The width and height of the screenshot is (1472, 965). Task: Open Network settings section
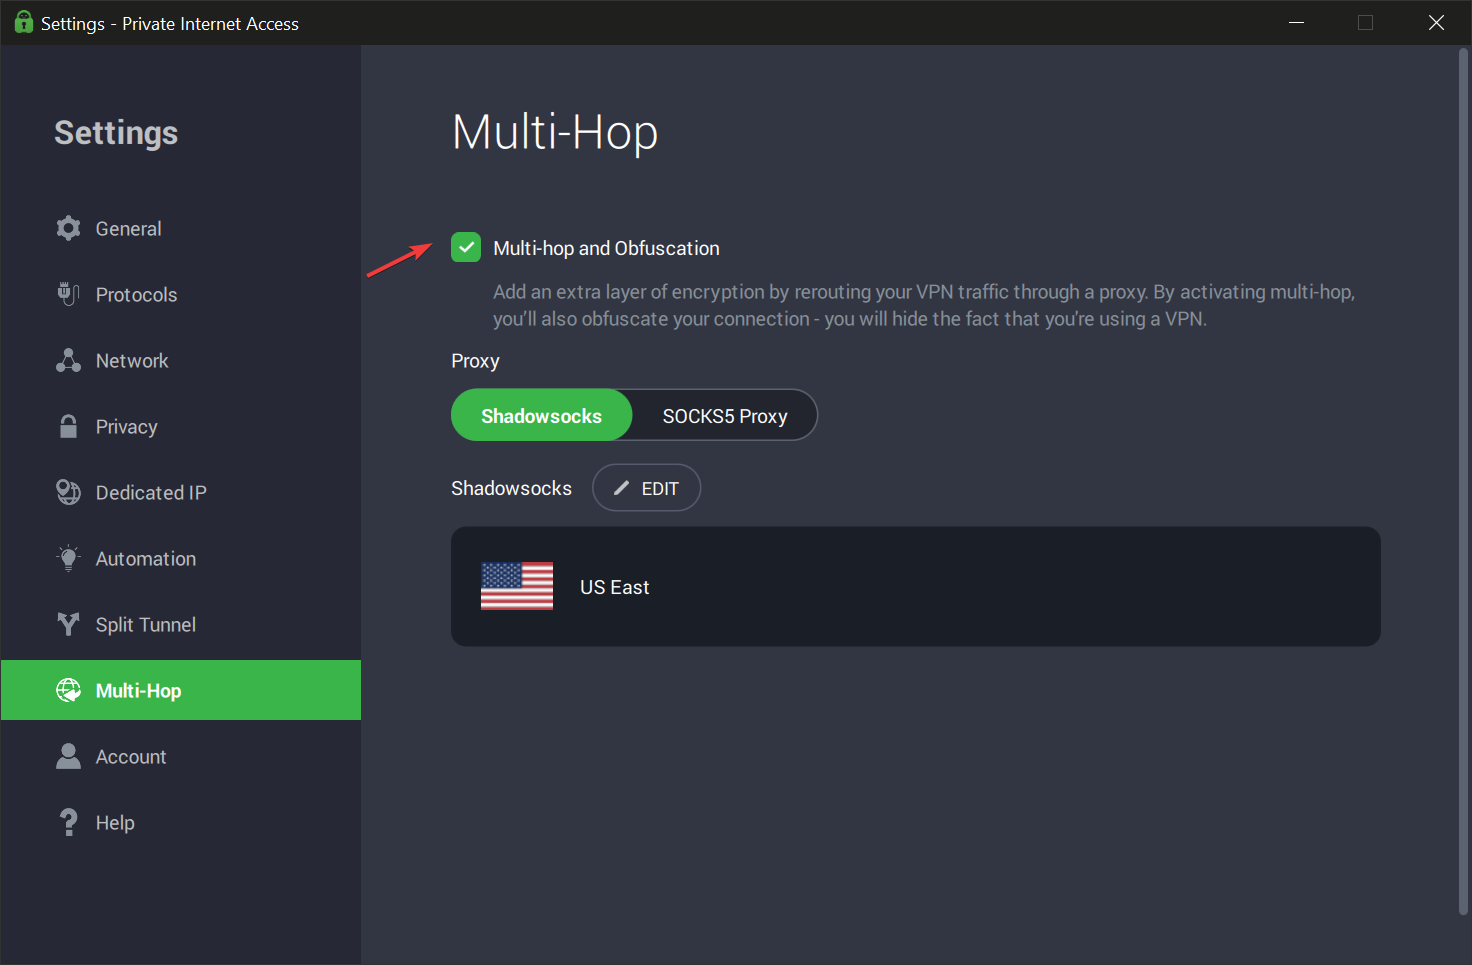[181, 360]
